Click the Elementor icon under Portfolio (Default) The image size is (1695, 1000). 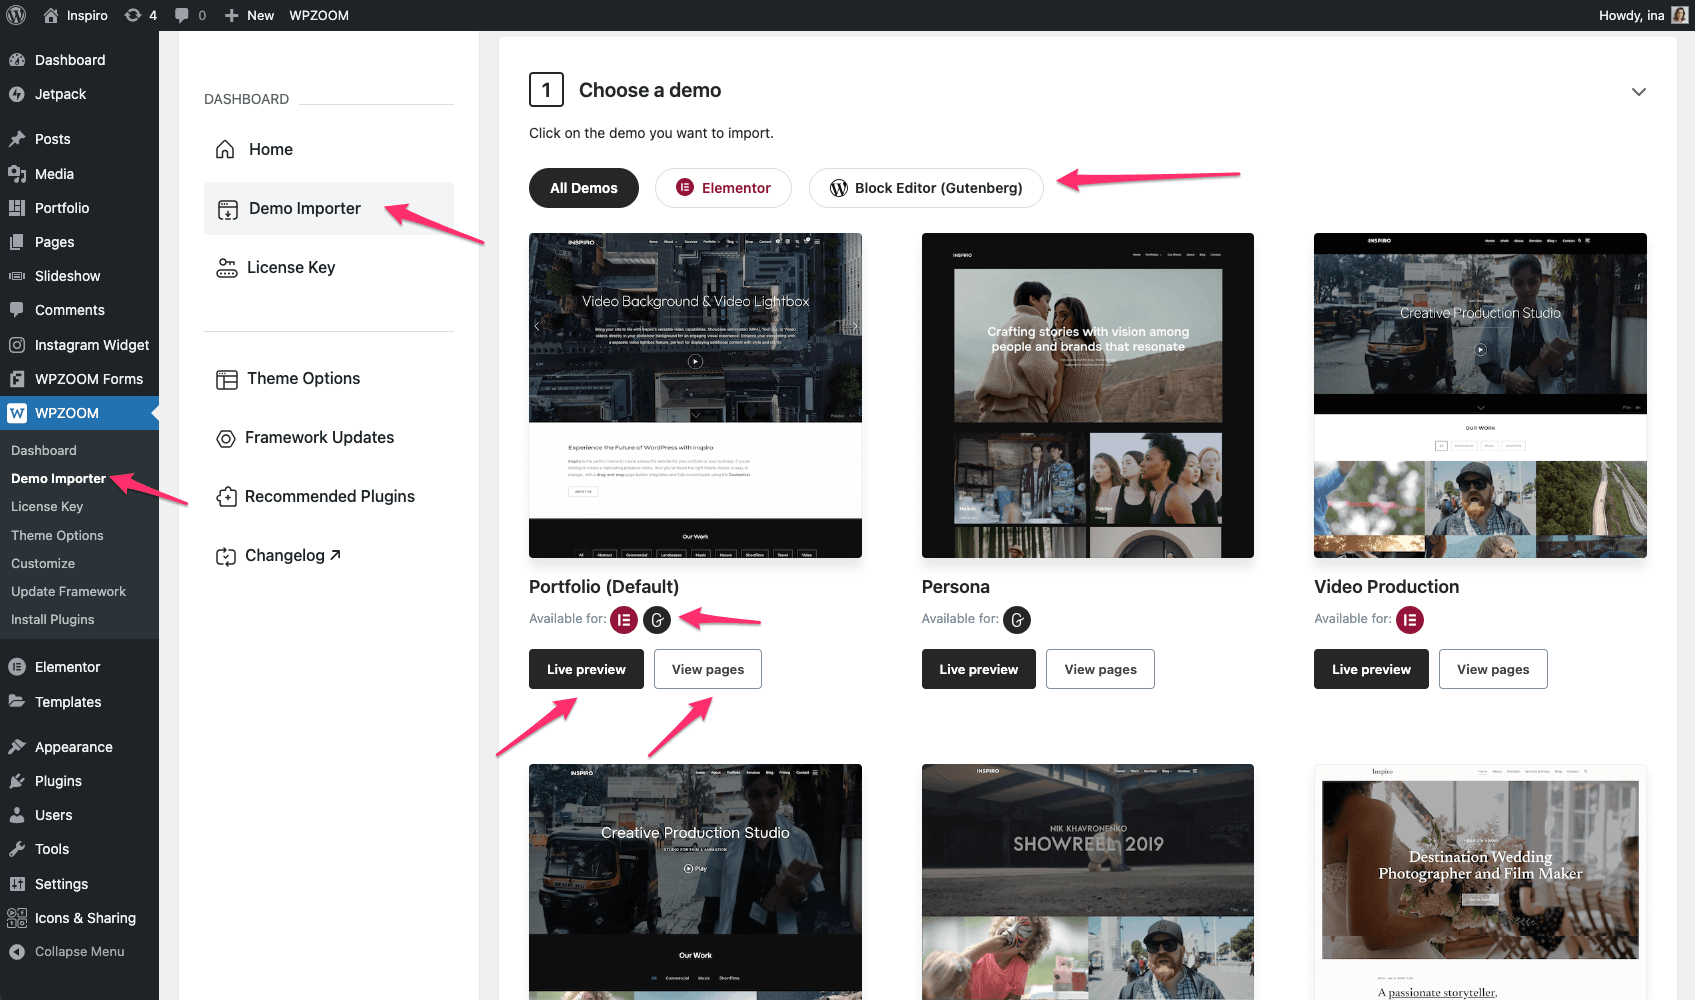click(624, 620)
